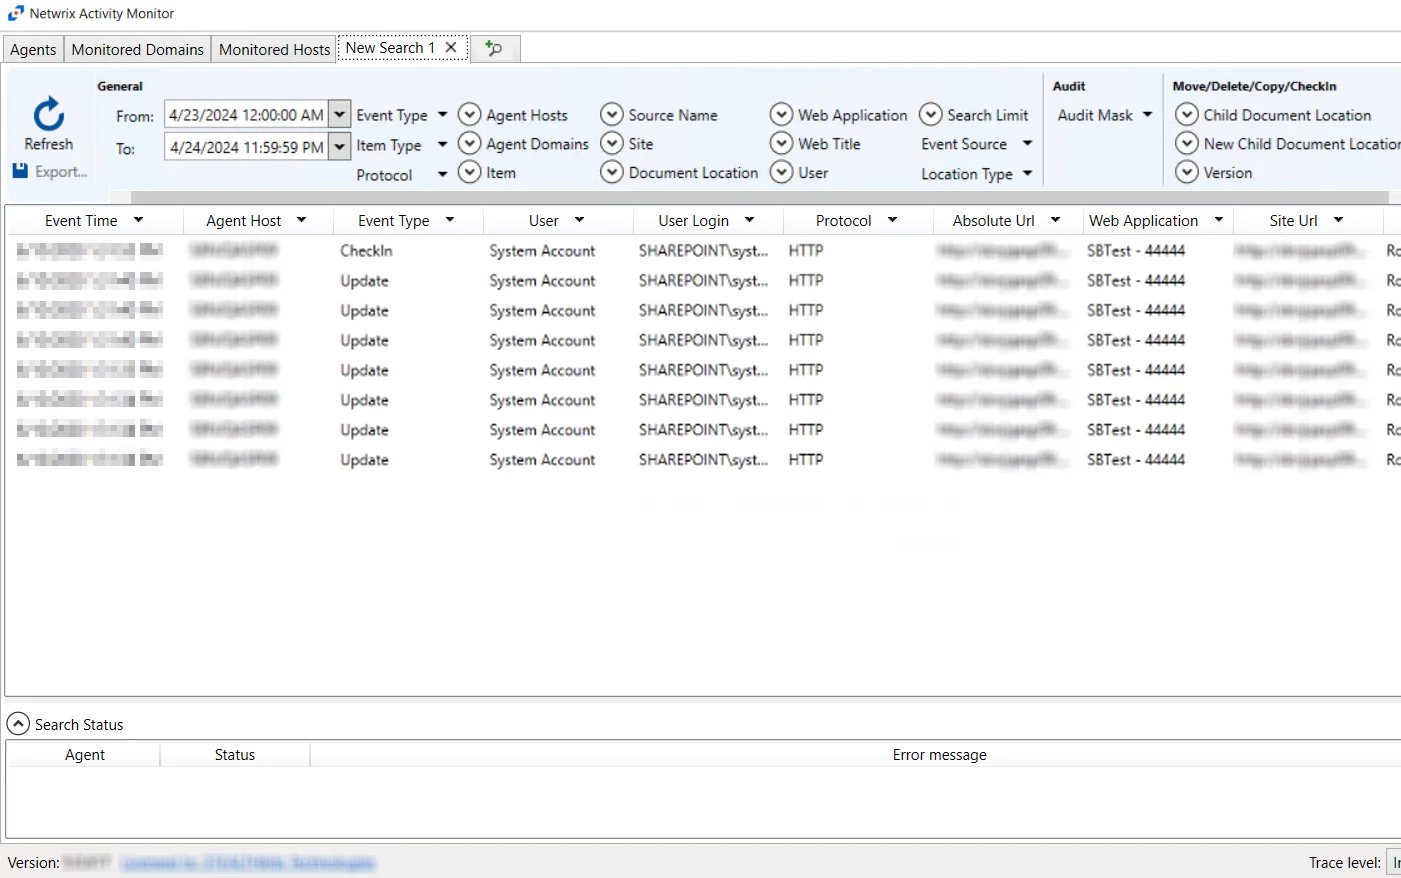Open Absolute Url column filter arrow
This screenshot has width=1401, height=878.
click(1055, 220)
